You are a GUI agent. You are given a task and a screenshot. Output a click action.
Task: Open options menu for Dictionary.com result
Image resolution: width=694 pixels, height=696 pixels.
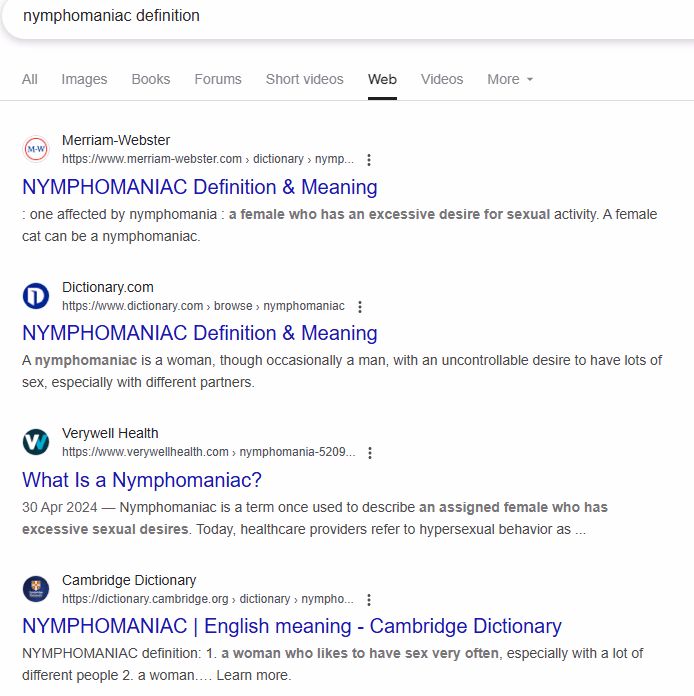pos(360,307)
